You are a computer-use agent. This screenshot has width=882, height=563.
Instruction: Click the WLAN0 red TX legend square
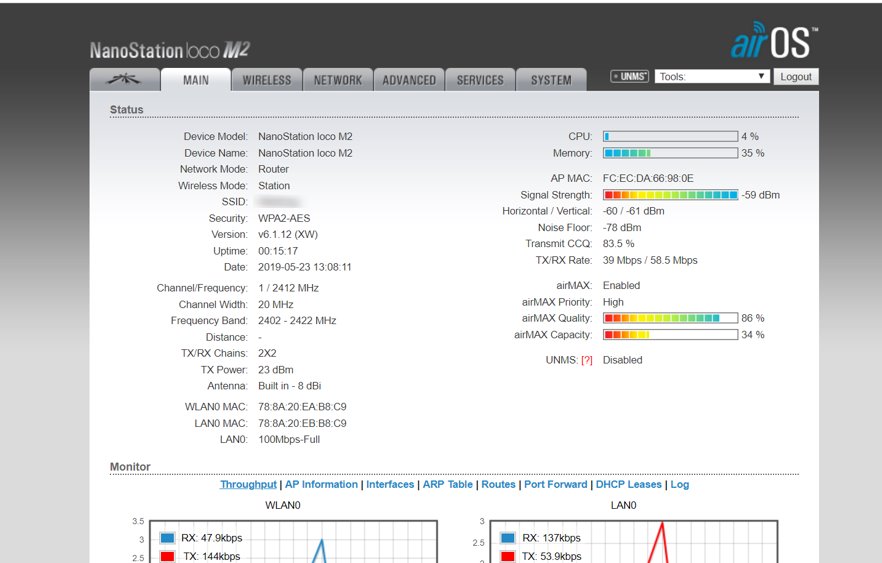click(167, 556)
